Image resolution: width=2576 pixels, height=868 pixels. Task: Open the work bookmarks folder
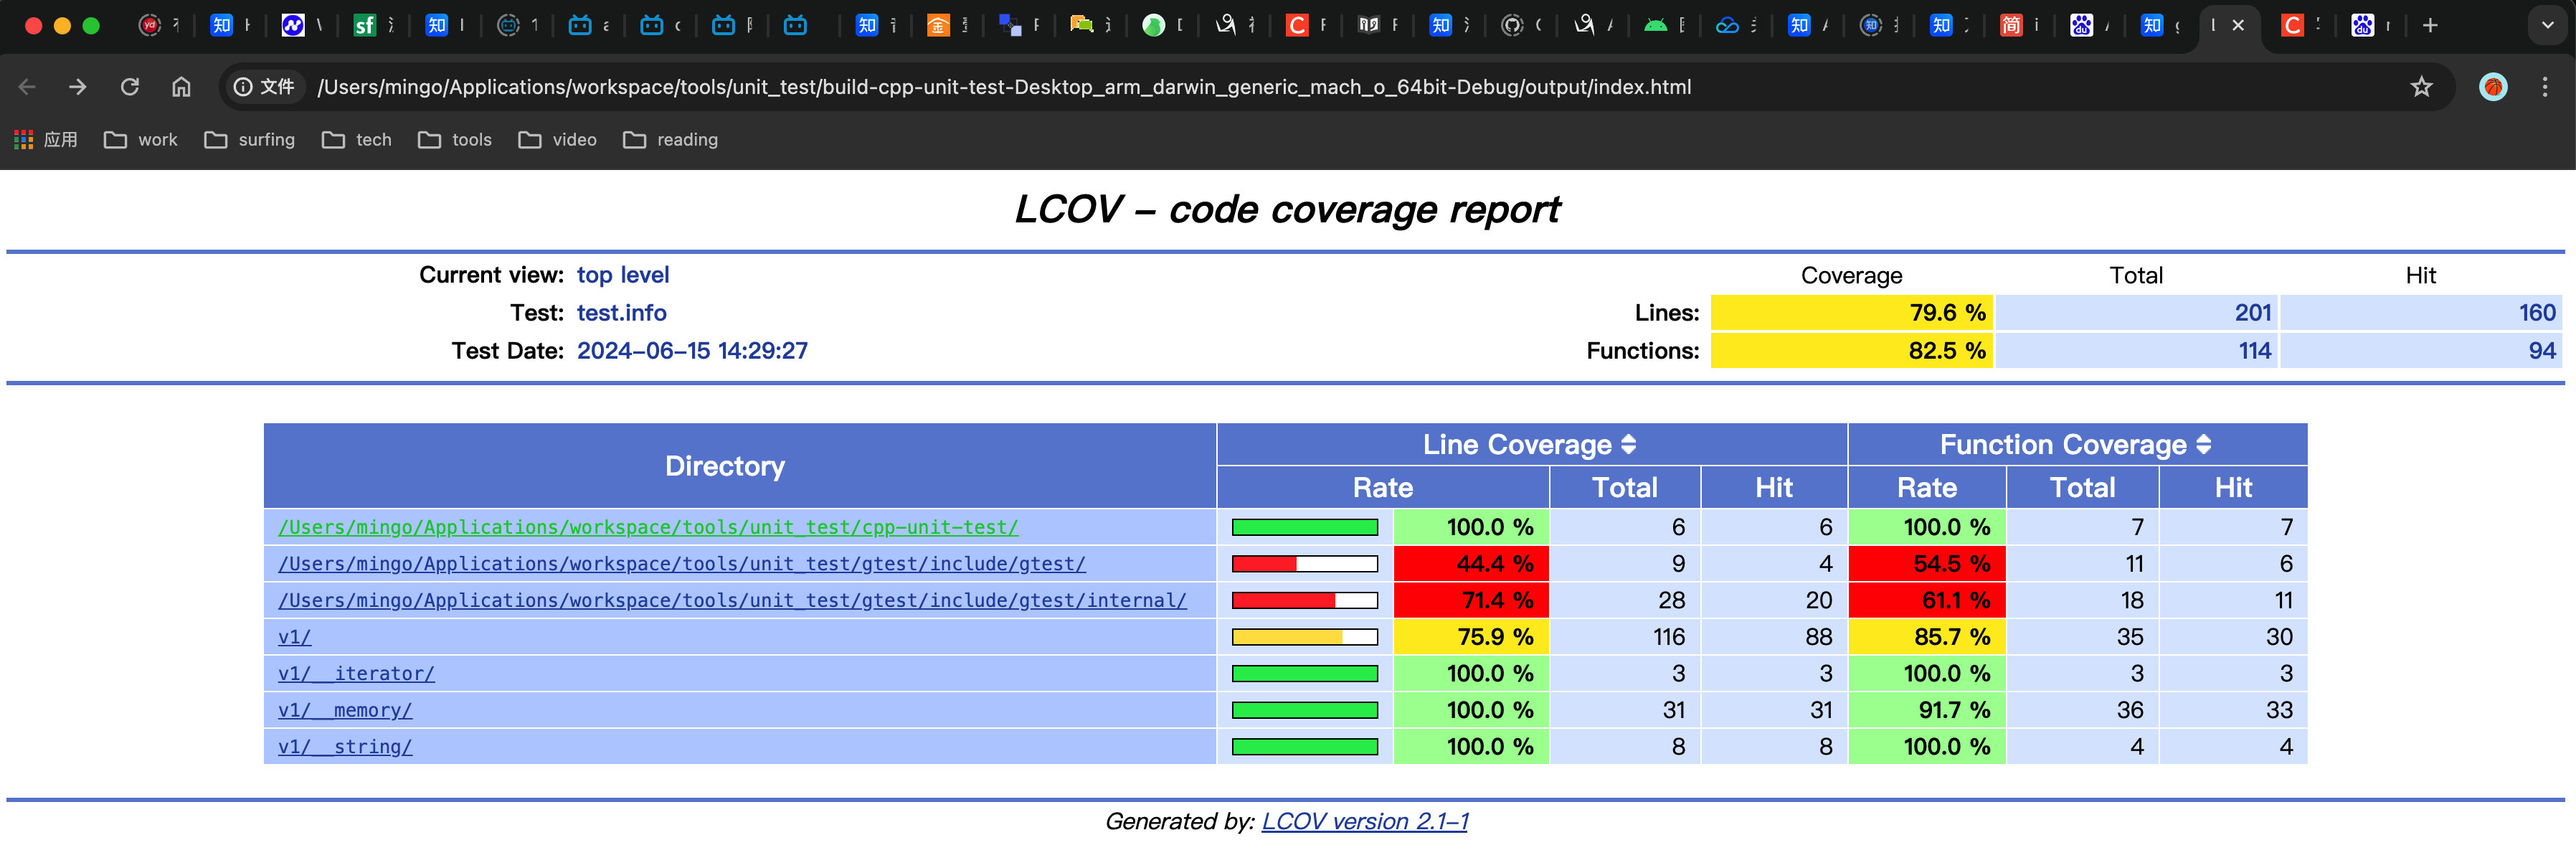click(x=141, y=140)
